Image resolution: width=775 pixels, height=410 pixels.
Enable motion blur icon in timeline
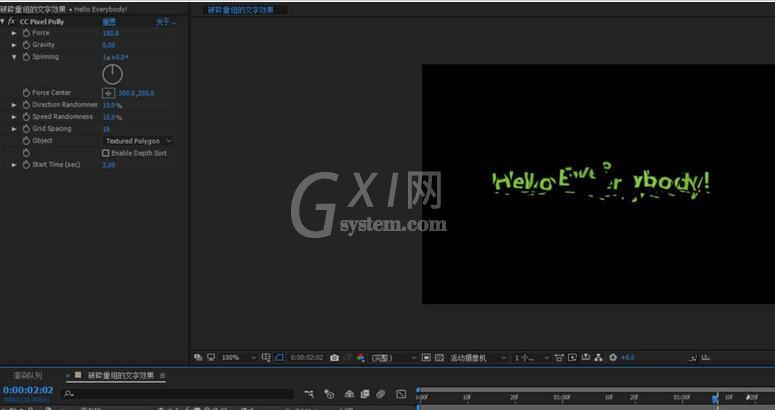coord(380,394)
